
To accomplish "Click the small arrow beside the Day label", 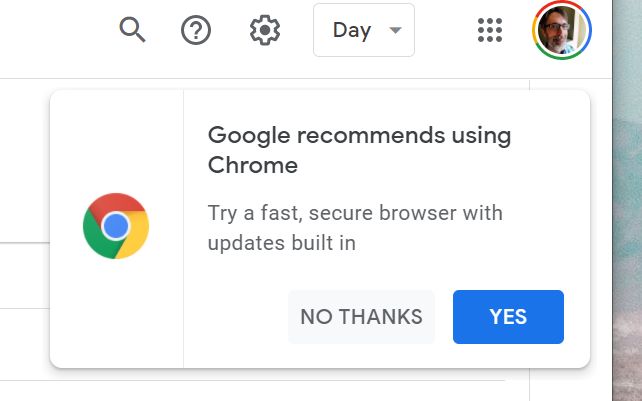I will pos(395,30).
